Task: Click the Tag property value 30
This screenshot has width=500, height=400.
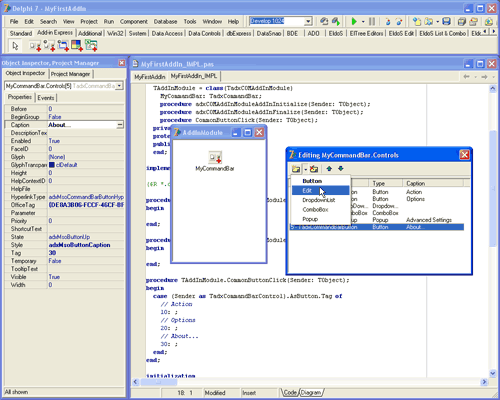Action: (x=52, y=253)
